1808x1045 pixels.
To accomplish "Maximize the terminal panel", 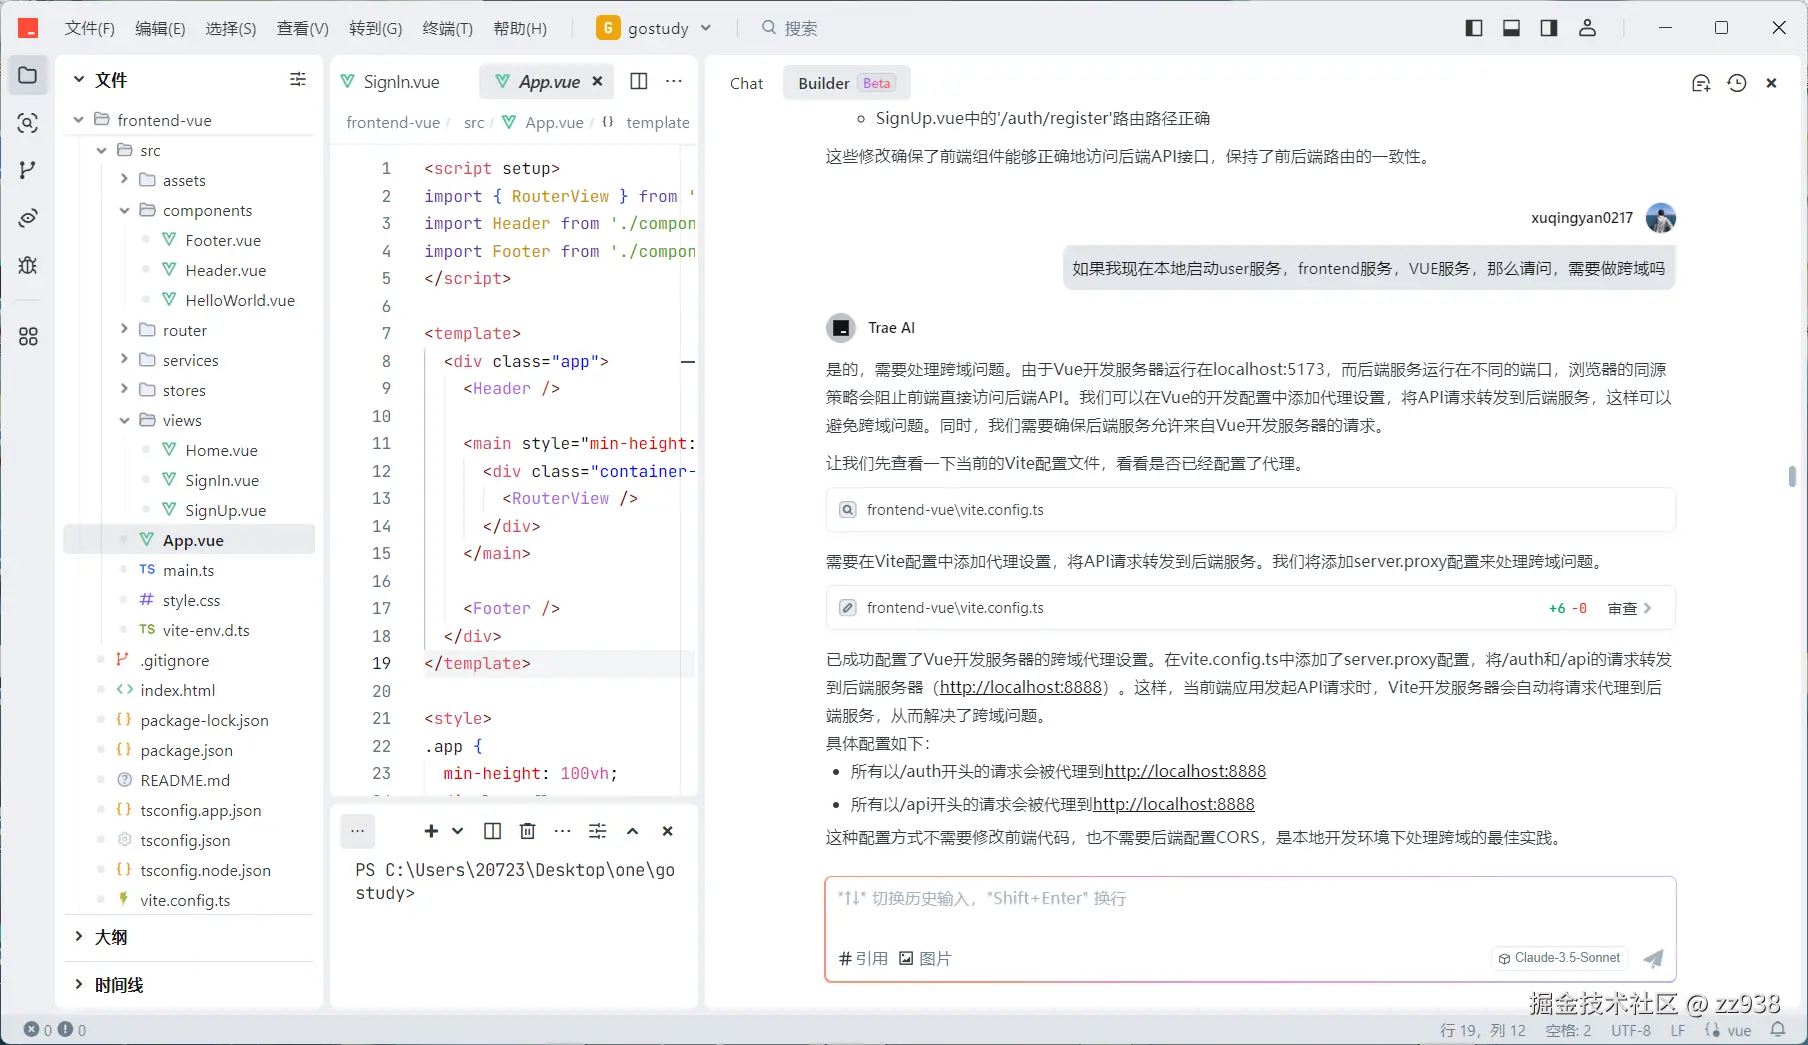I will pyautogui.click(x=633, y=831).
